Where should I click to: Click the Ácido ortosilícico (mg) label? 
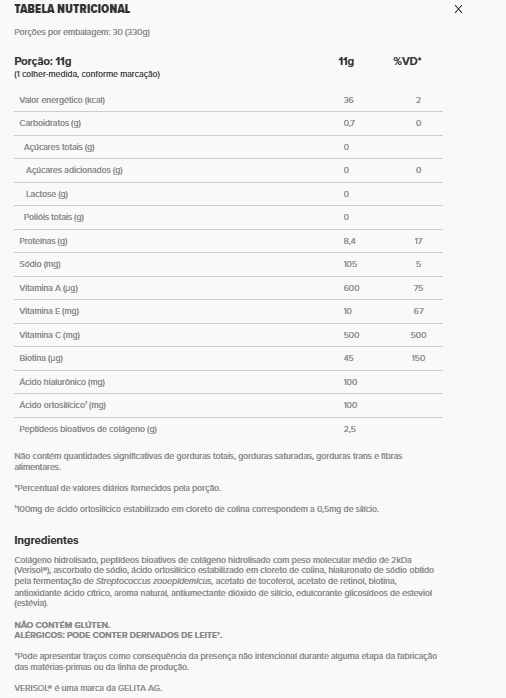pos(62,405)
